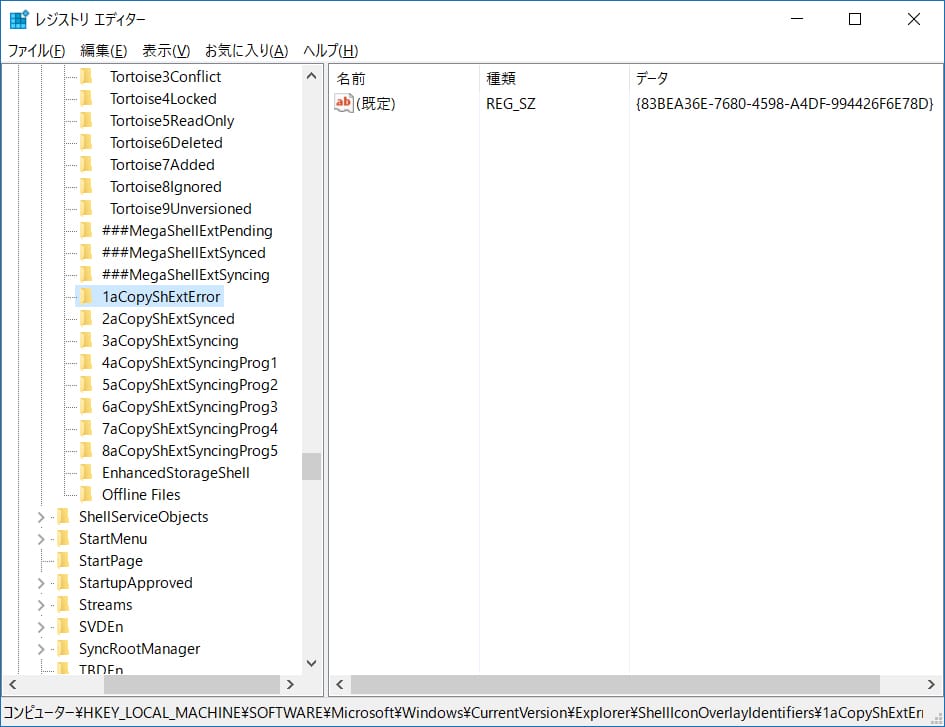Click tree pane scroll up arrow
This screenshot has height=727, width=945.
pyautogui.click(x=312, y=76)
